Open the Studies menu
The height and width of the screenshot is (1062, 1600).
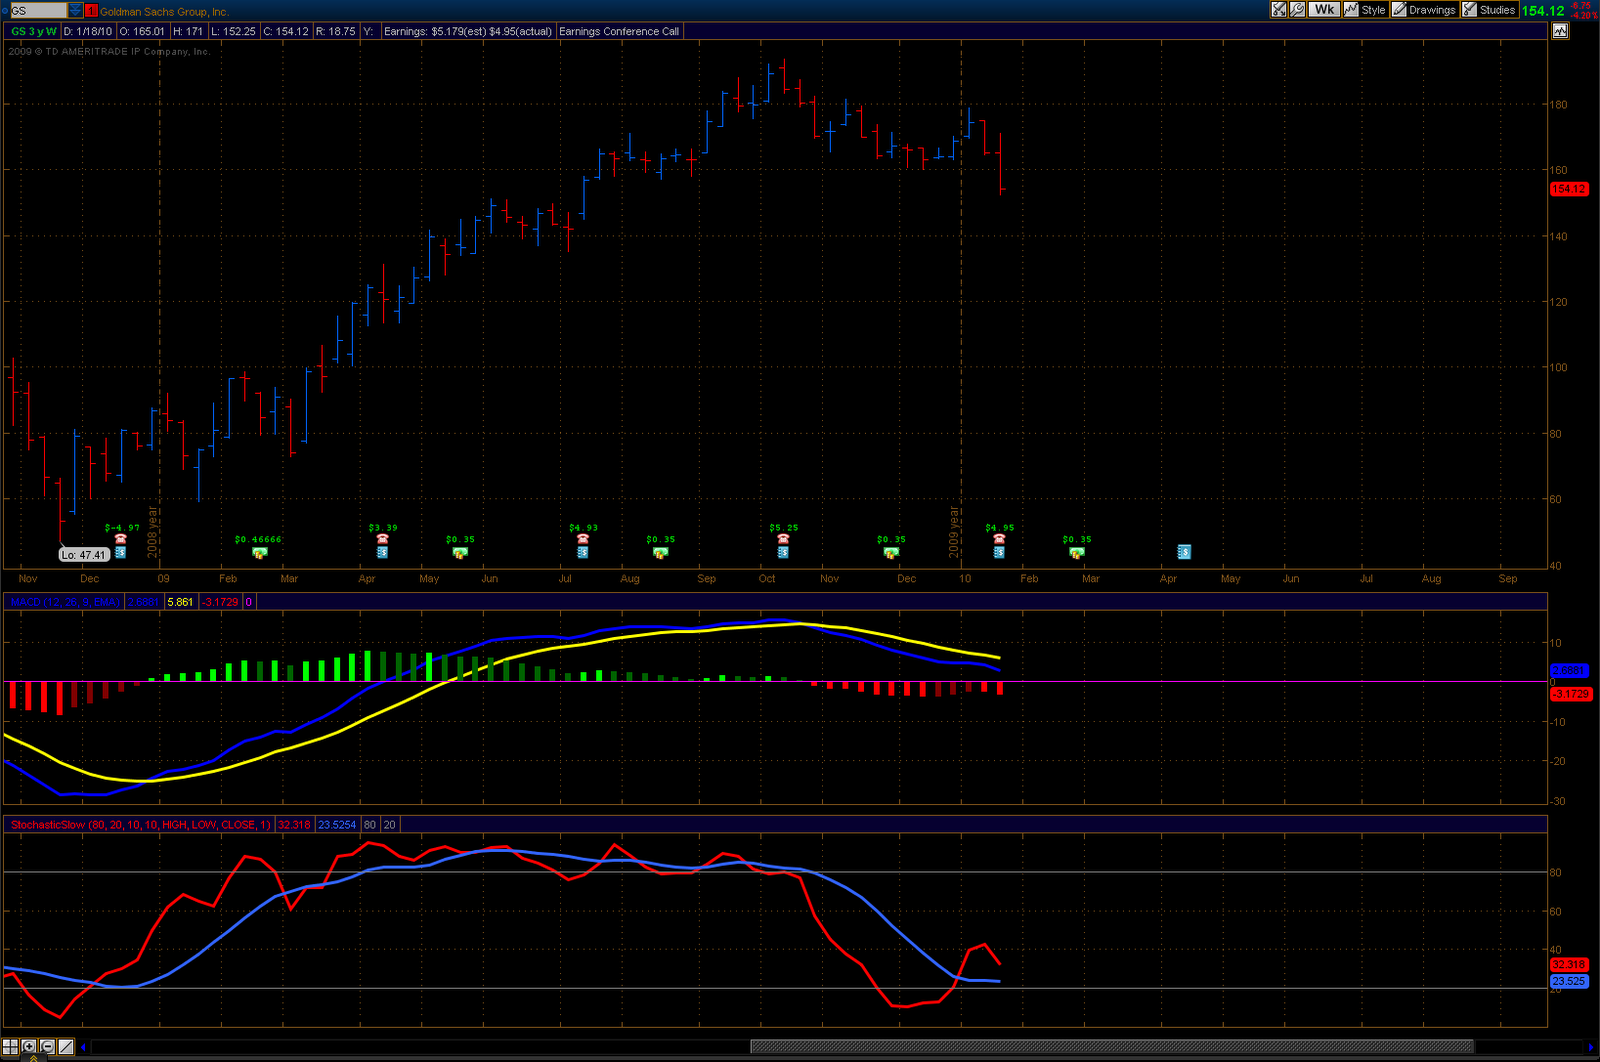coord(1489,10)
